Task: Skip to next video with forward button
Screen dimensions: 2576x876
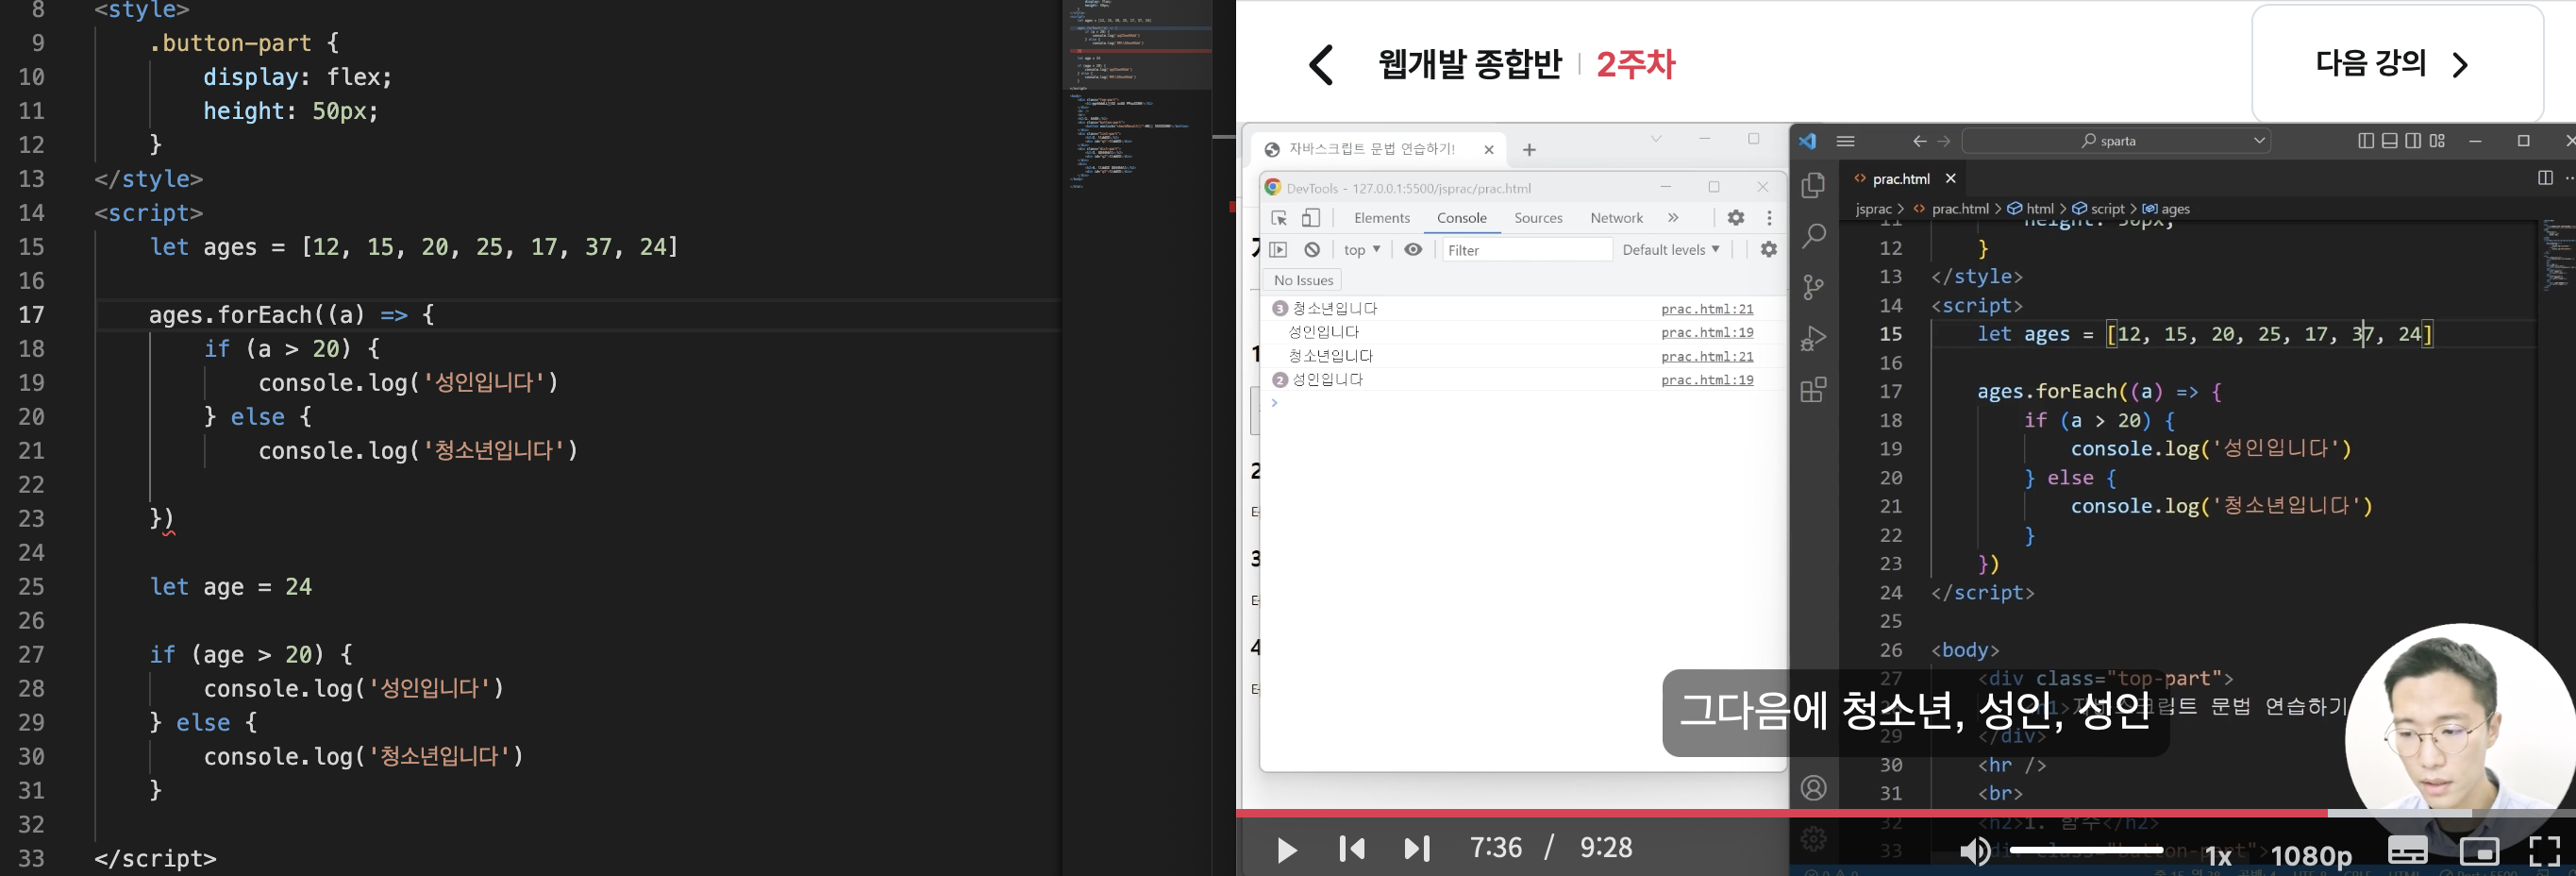Action: click(x=1417, y=849)
